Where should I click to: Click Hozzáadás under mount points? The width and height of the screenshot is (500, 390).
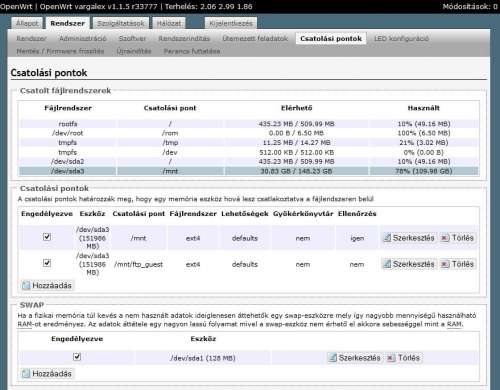coord(47,285)
